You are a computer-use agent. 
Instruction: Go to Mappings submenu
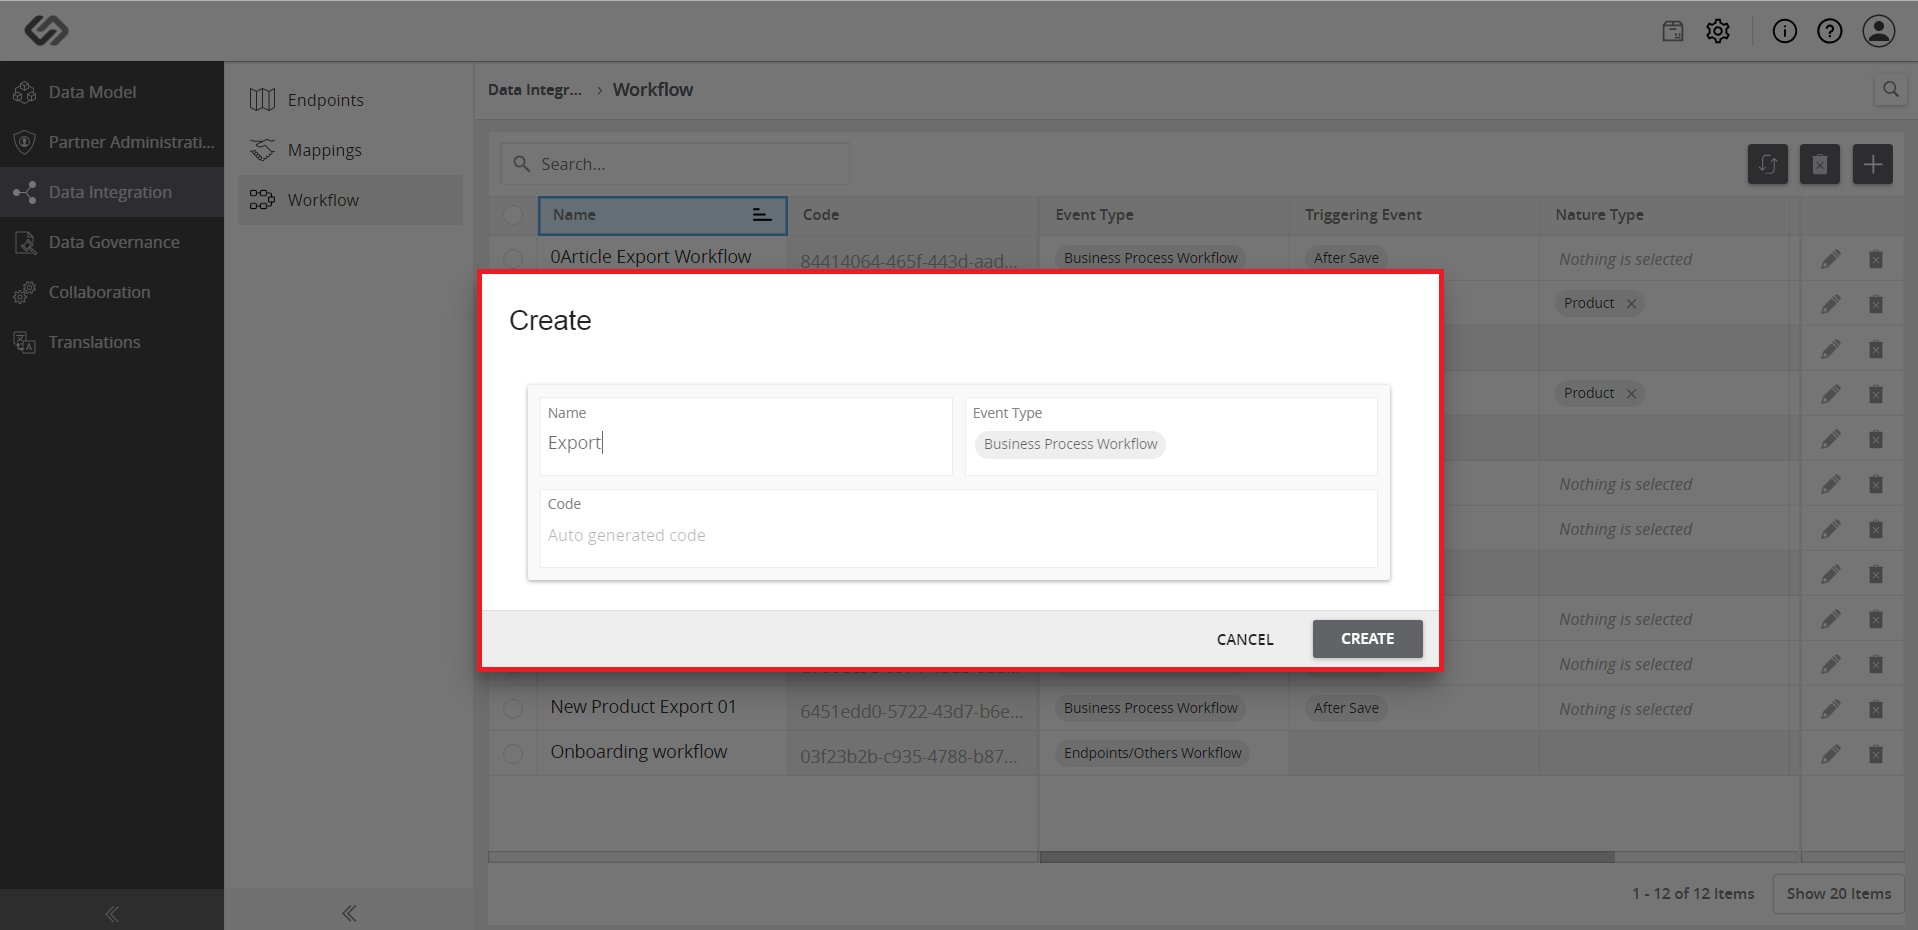350,150
